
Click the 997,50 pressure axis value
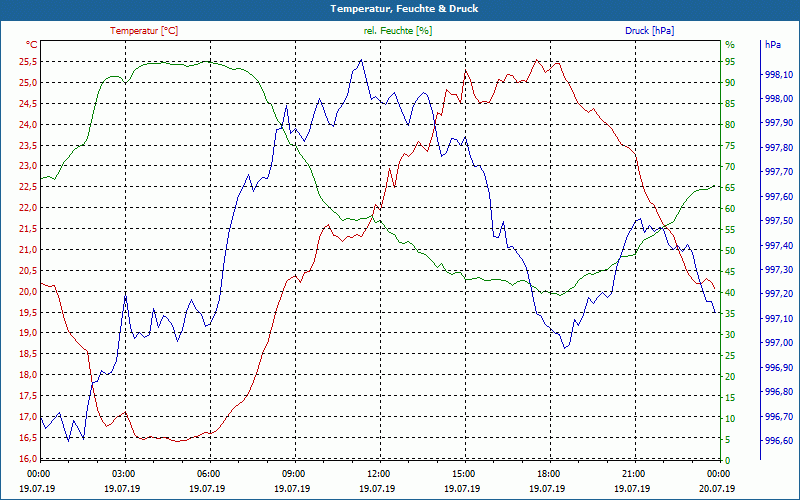779,220
